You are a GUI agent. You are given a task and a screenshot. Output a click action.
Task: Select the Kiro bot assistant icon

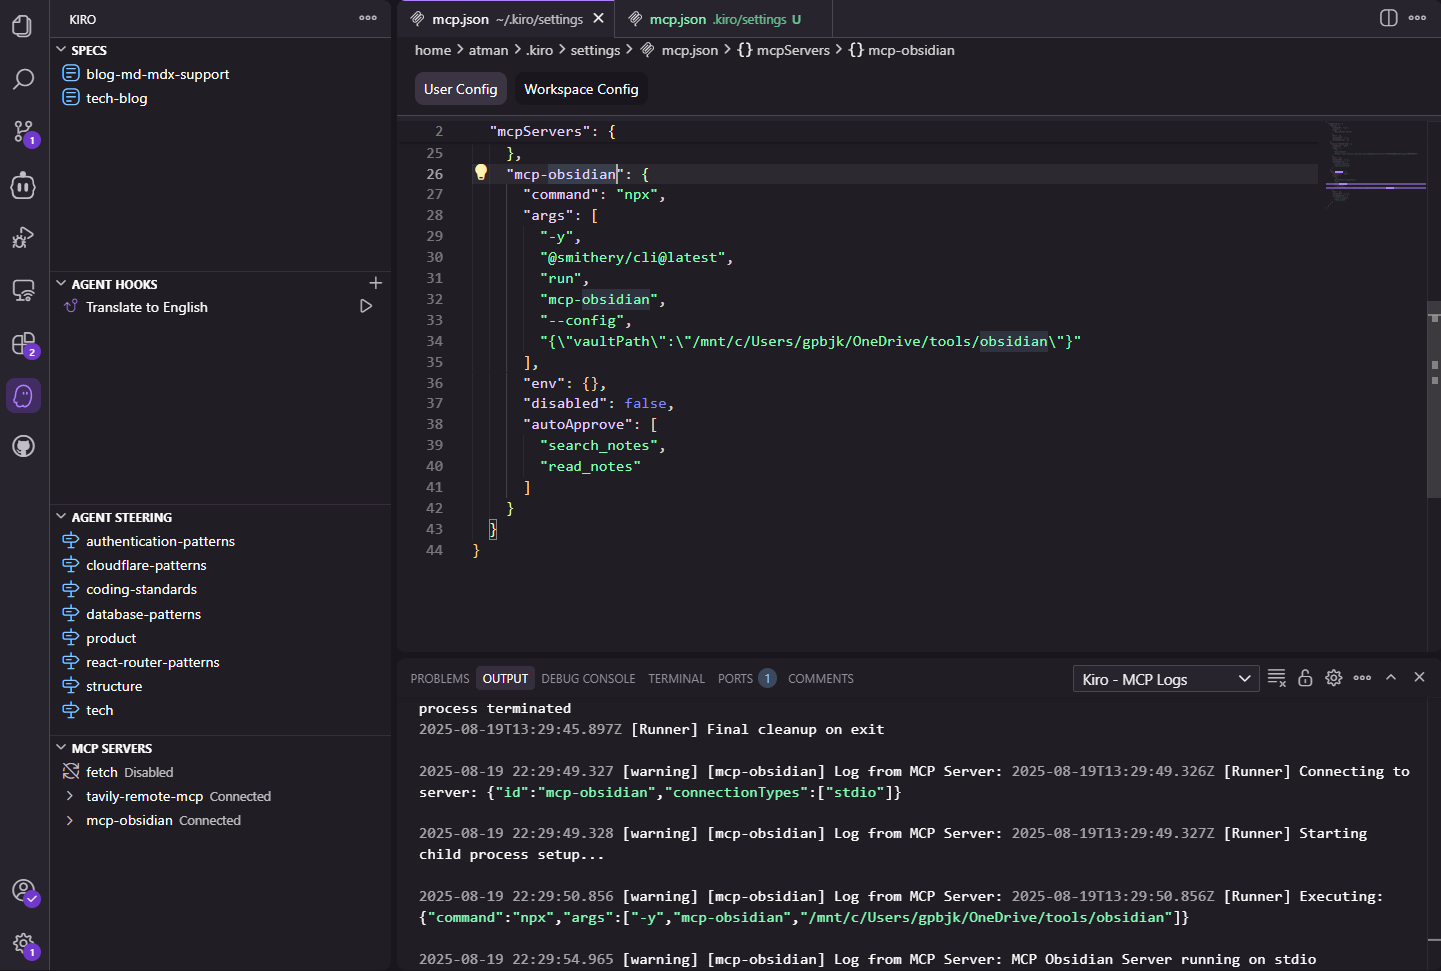[x=22, y=395]
